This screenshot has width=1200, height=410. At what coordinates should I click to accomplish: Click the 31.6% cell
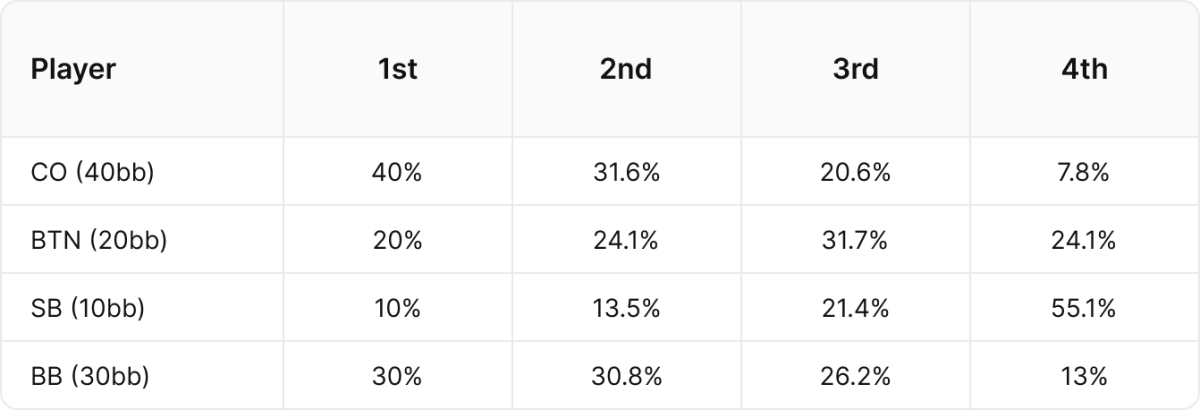click(x=627, y=172)
